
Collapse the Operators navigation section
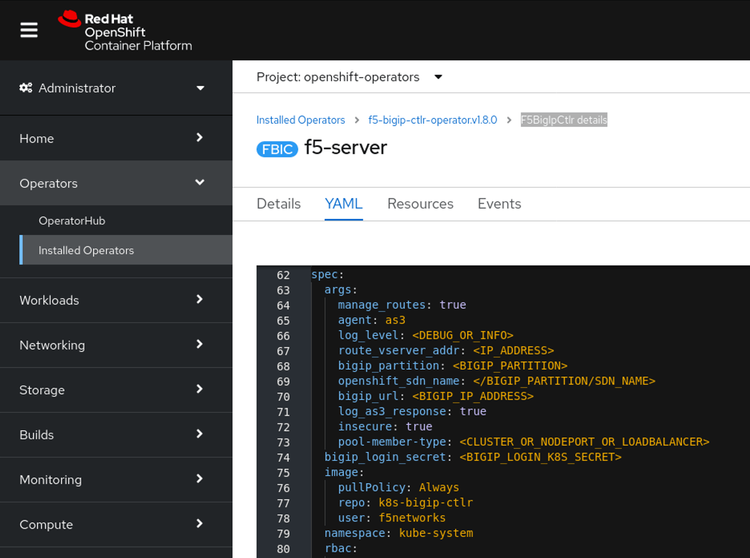(x=115, y=183)
